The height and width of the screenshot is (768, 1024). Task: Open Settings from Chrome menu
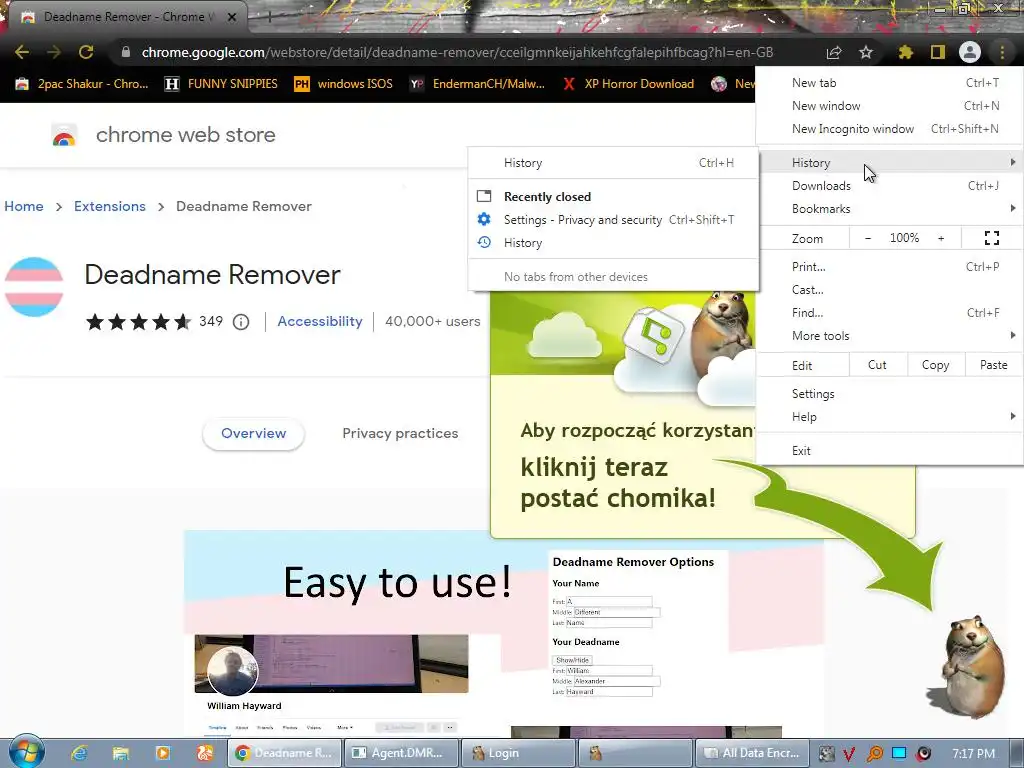889,394
